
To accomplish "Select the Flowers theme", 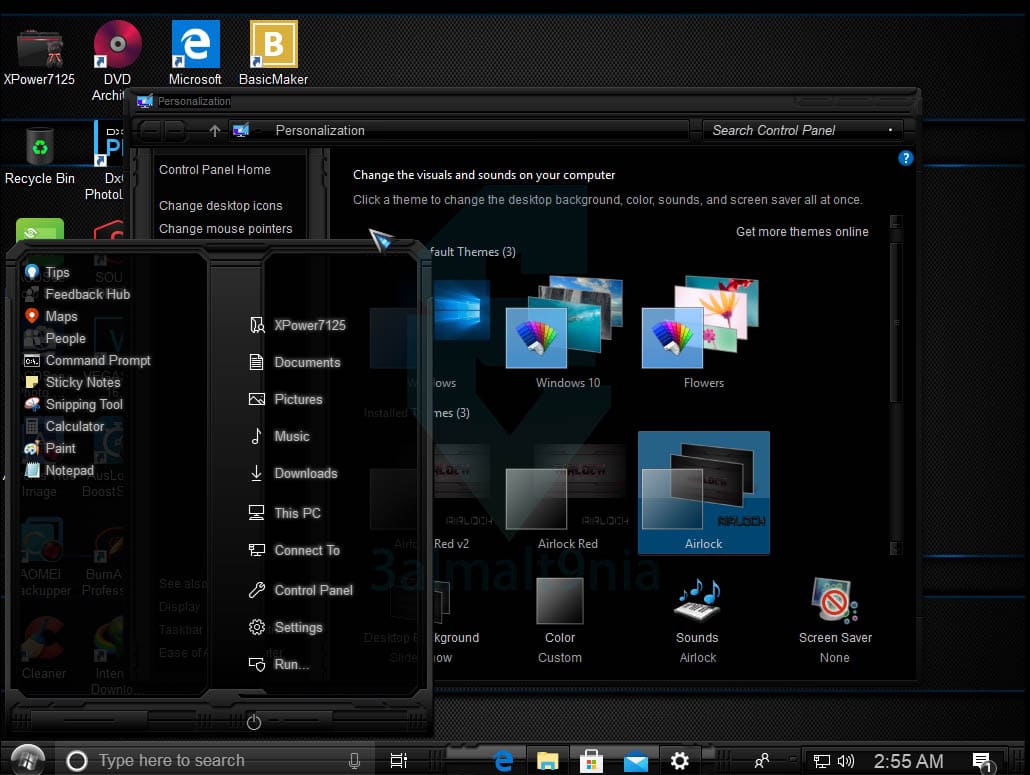I will [x=703, y=333].
